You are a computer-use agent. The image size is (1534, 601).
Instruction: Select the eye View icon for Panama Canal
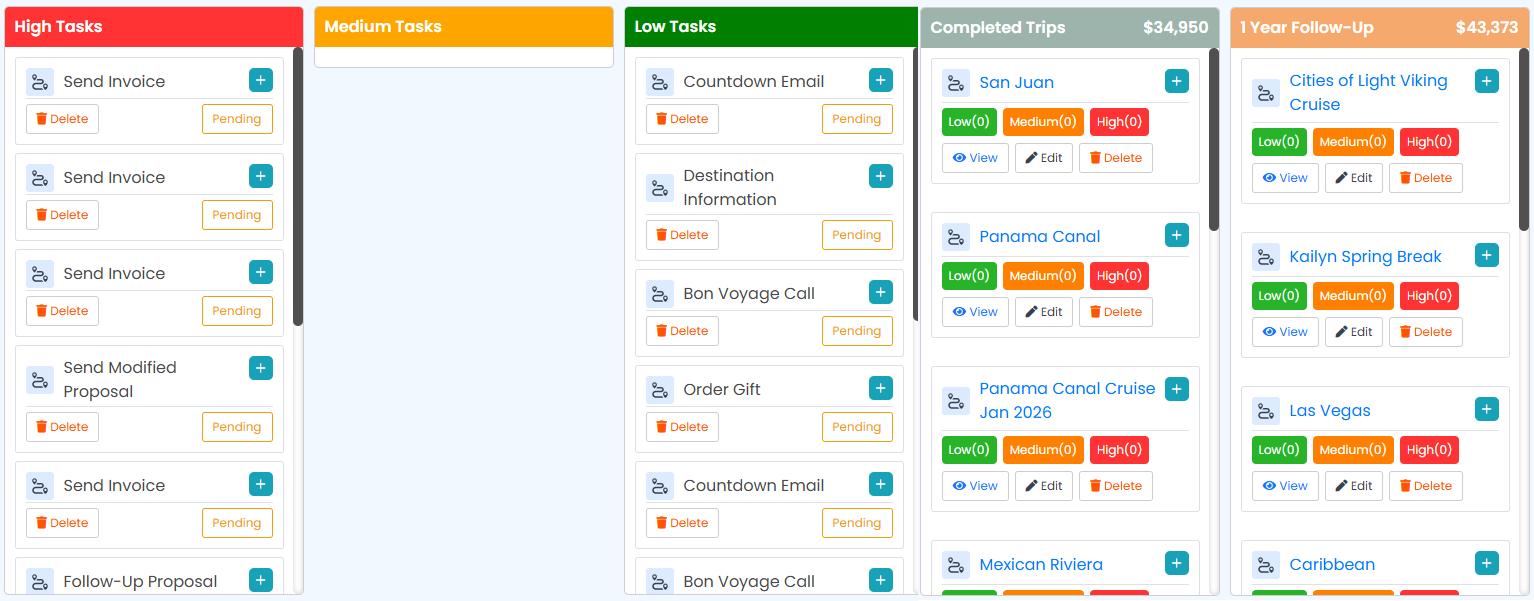[958, 311]
